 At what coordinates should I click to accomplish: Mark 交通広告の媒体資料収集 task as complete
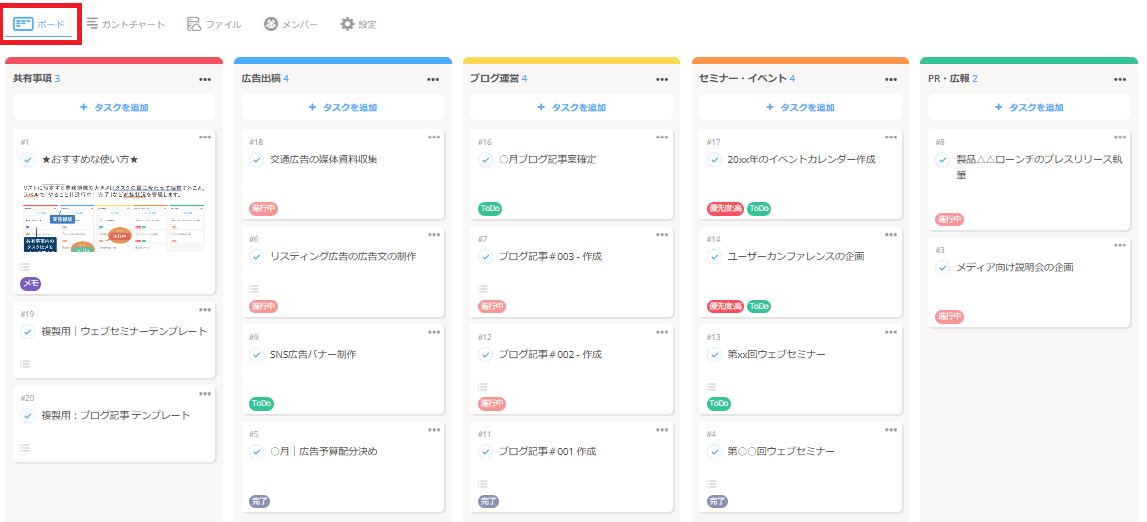pyautogui.click(x=257, y=159)
